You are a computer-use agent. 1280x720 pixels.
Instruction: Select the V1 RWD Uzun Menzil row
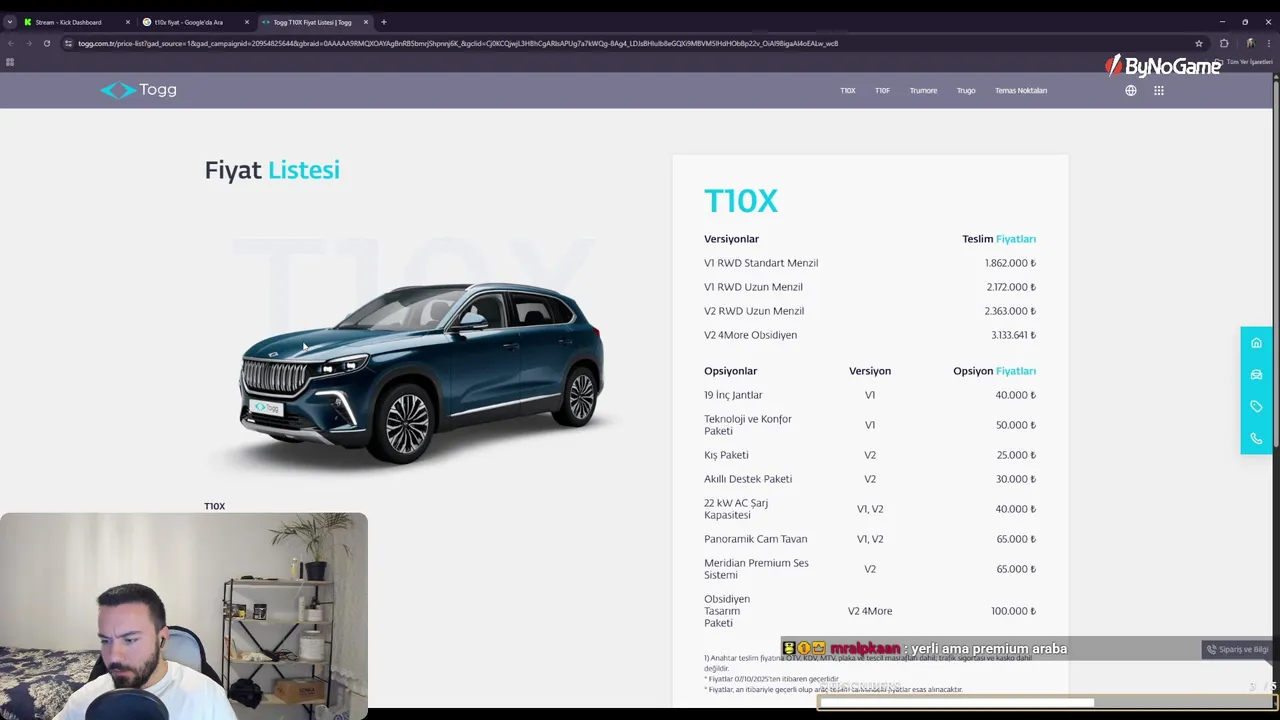[870, 287]
